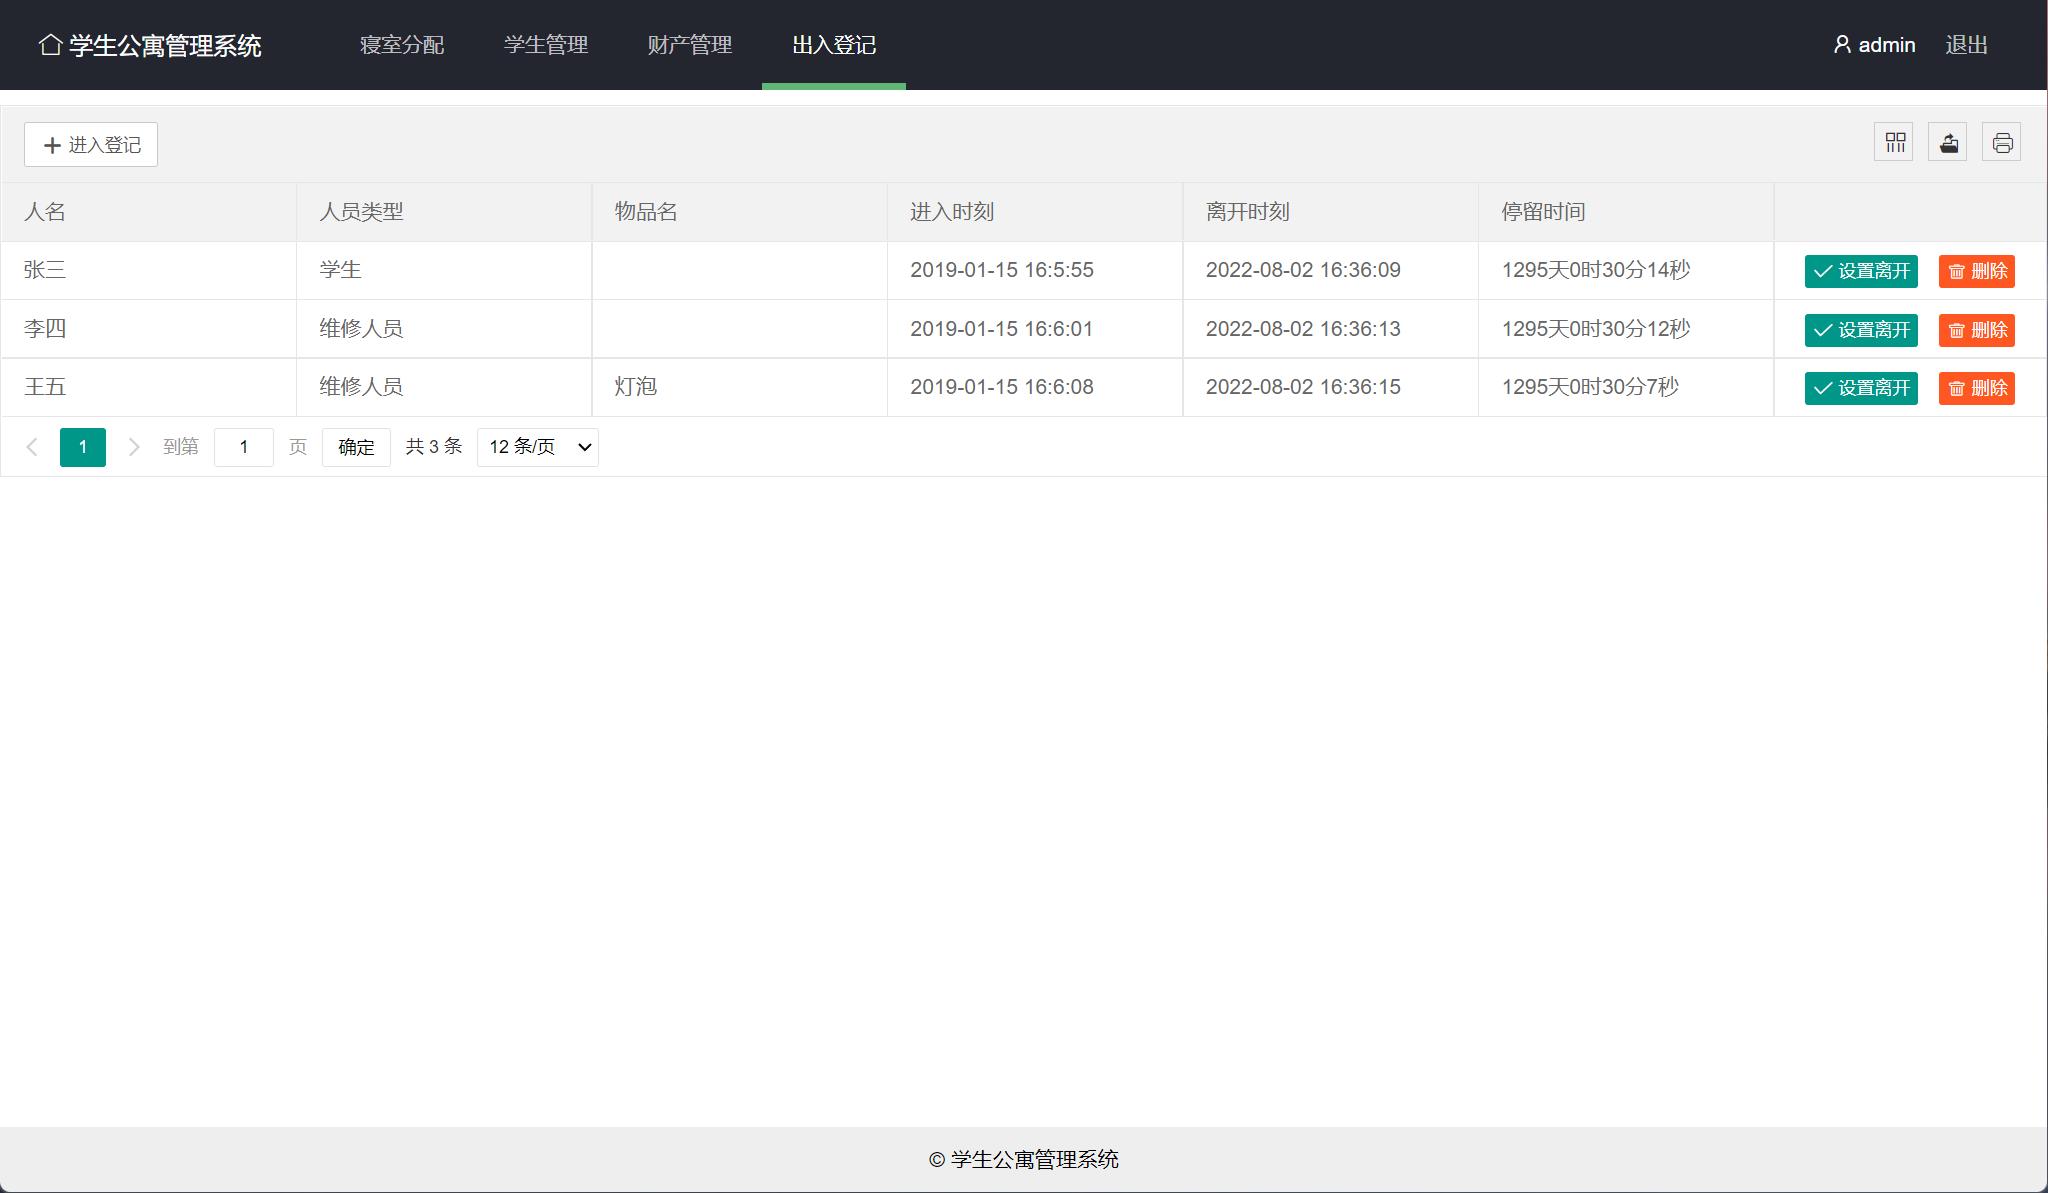Set leave time for 李四

[x=1861, y=330]
